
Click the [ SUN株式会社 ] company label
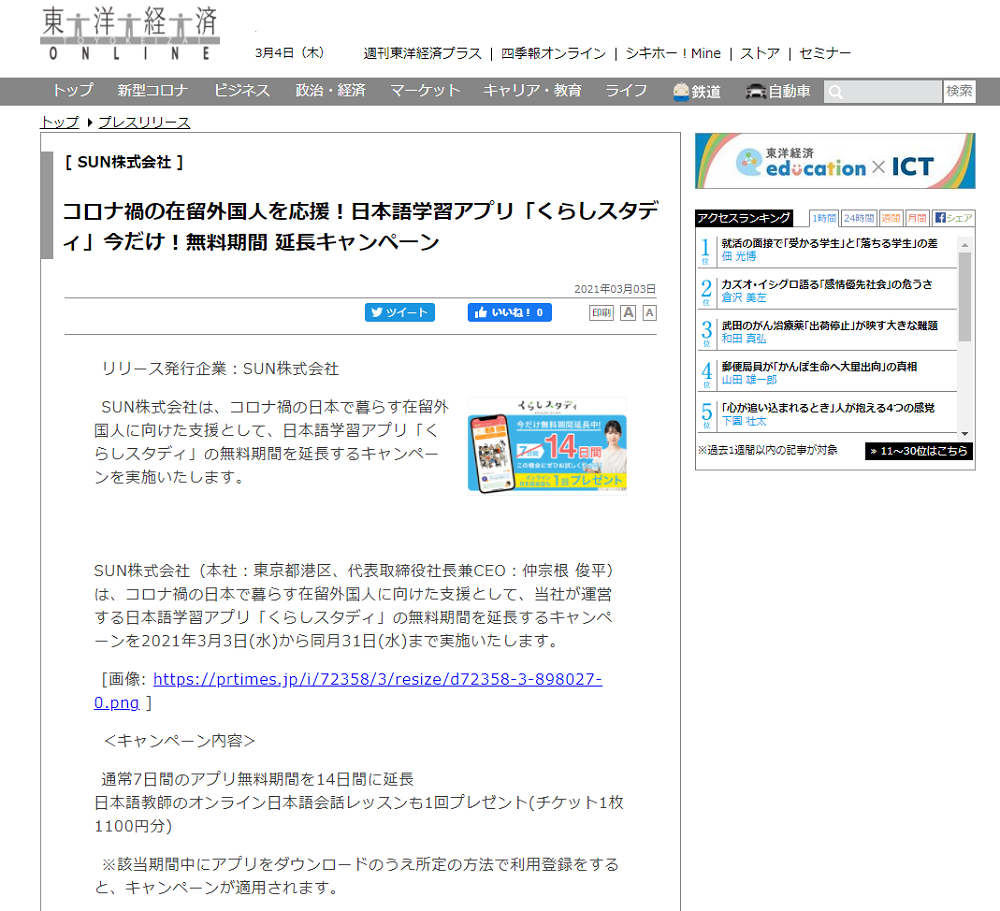pyautogui.click(x=124, y=163)
